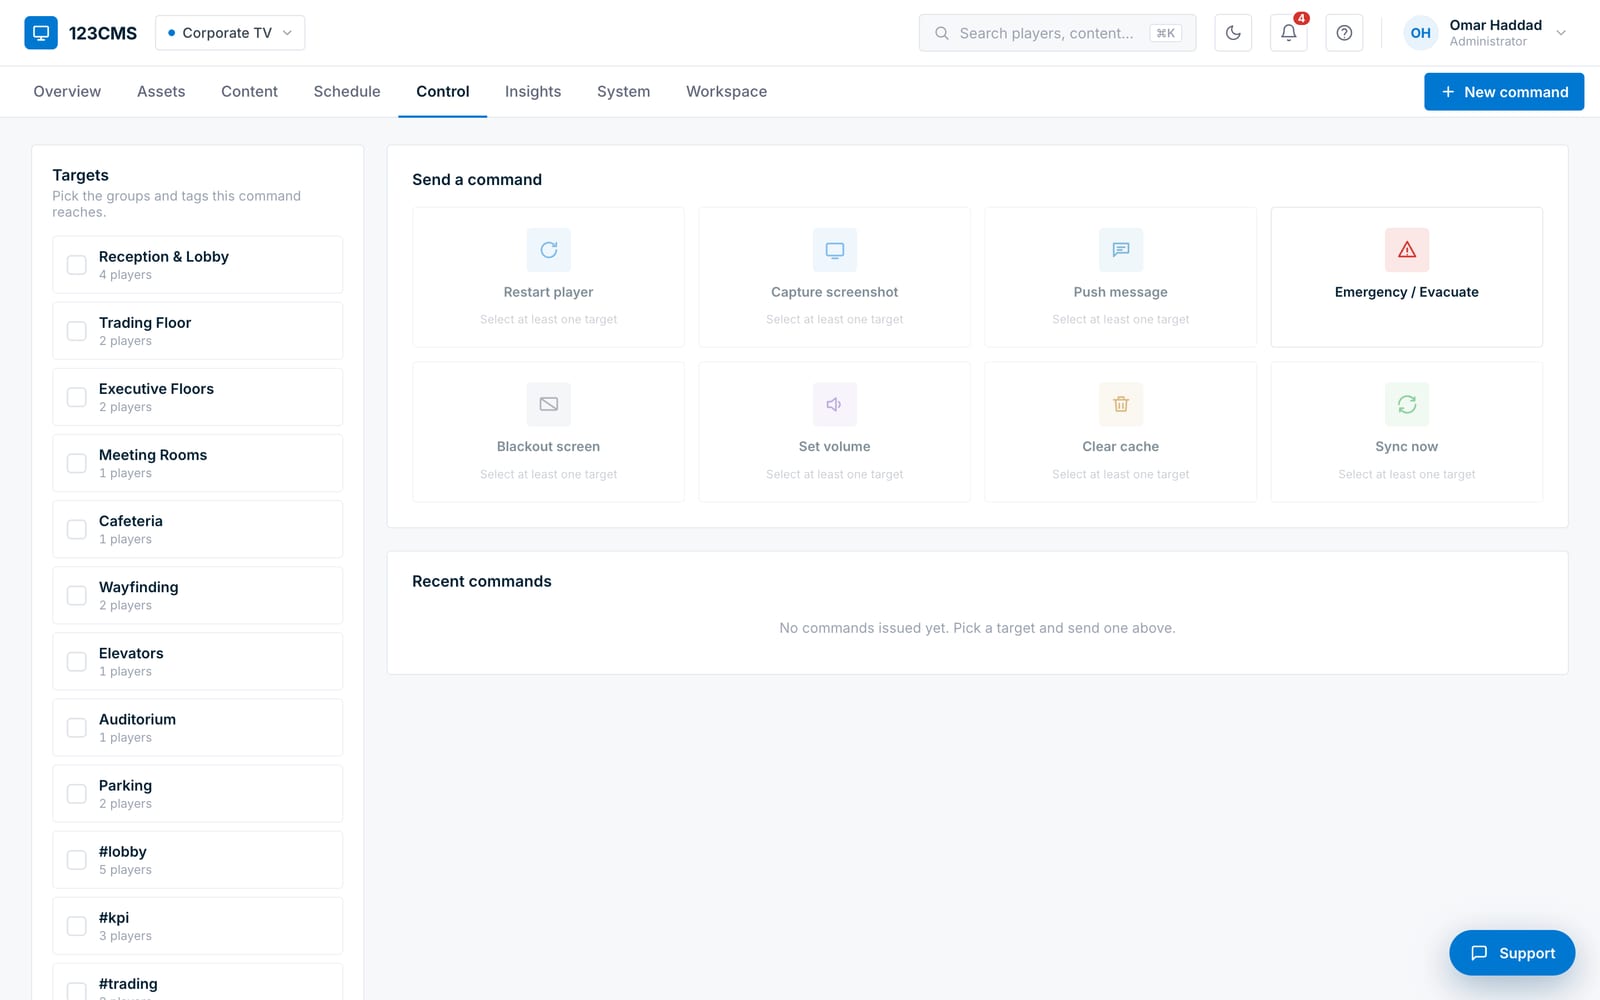Click the Blackout screen label
1600x1000 pixels.
pos(549,446)
